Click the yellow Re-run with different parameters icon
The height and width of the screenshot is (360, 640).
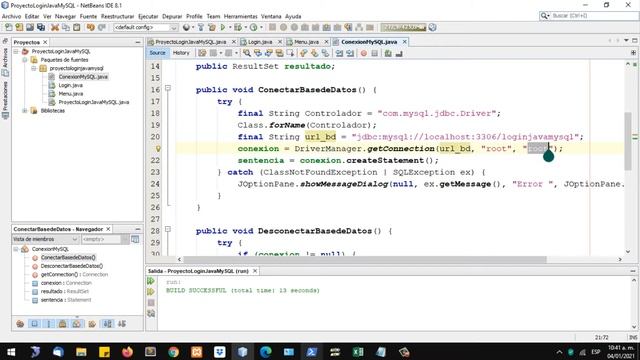[x=151, y=292]
